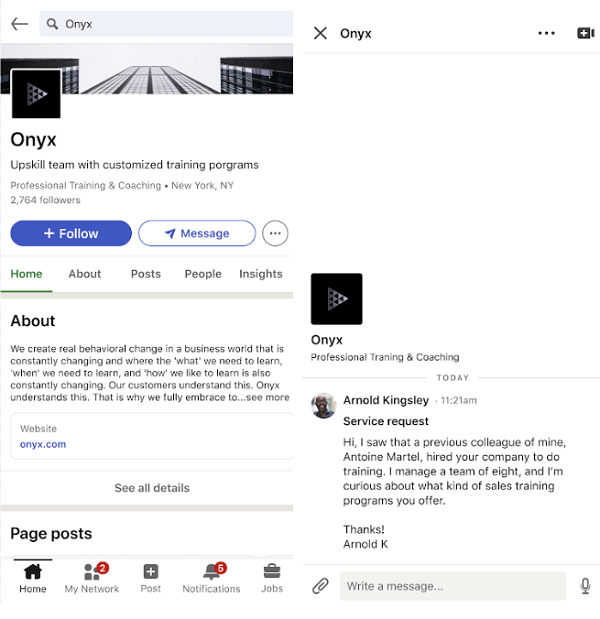Tap the microphone voice message icon

pyautogui.click(x=585, y=586)
